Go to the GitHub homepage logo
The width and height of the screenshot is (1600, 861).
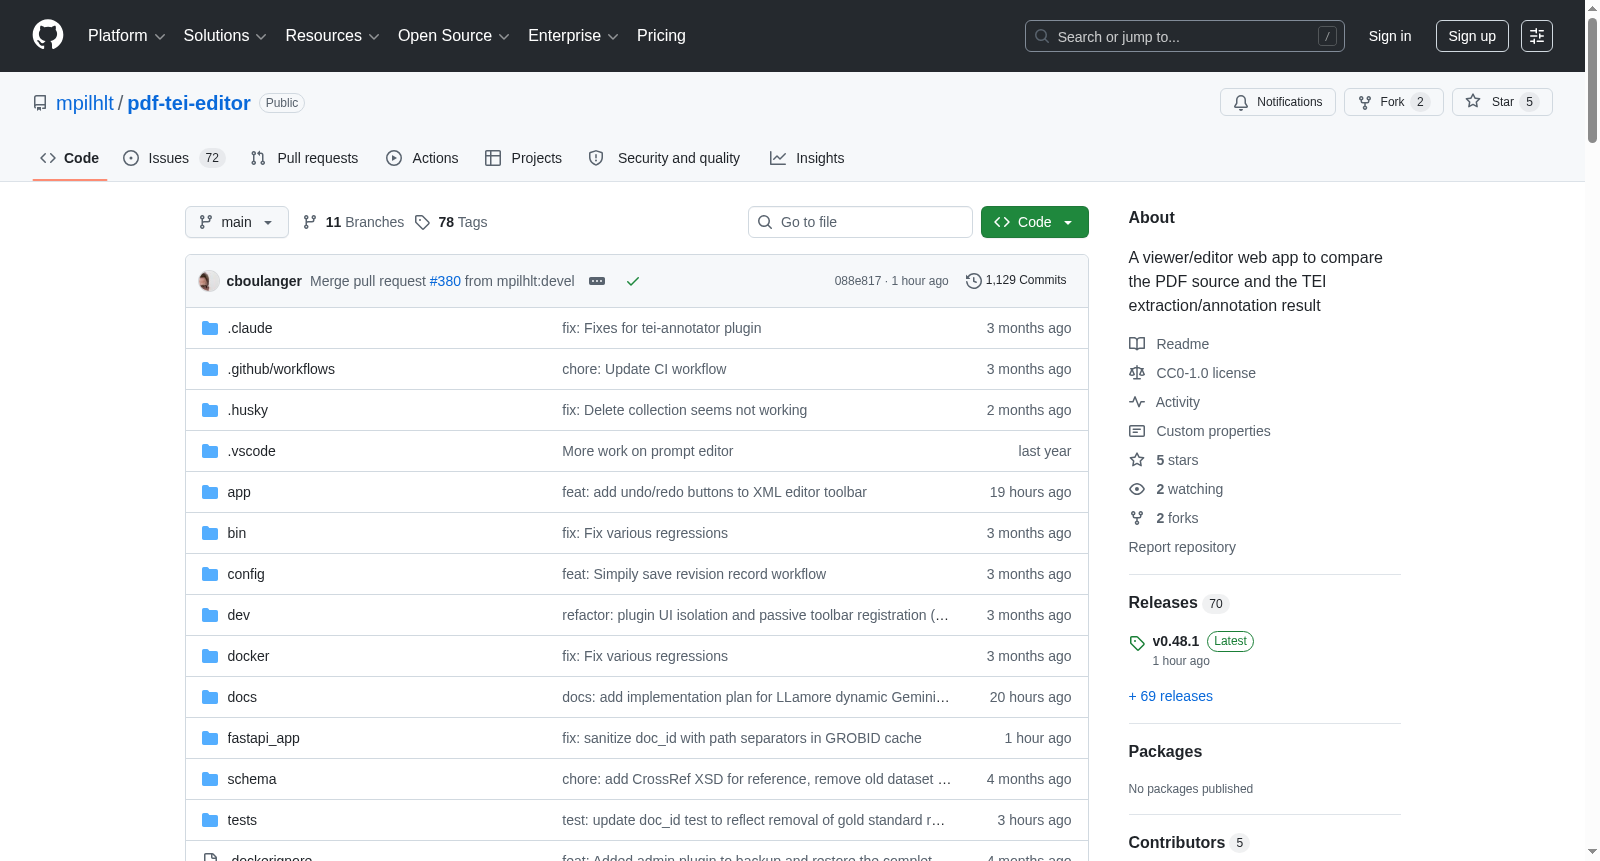click(x=48, y=36)
